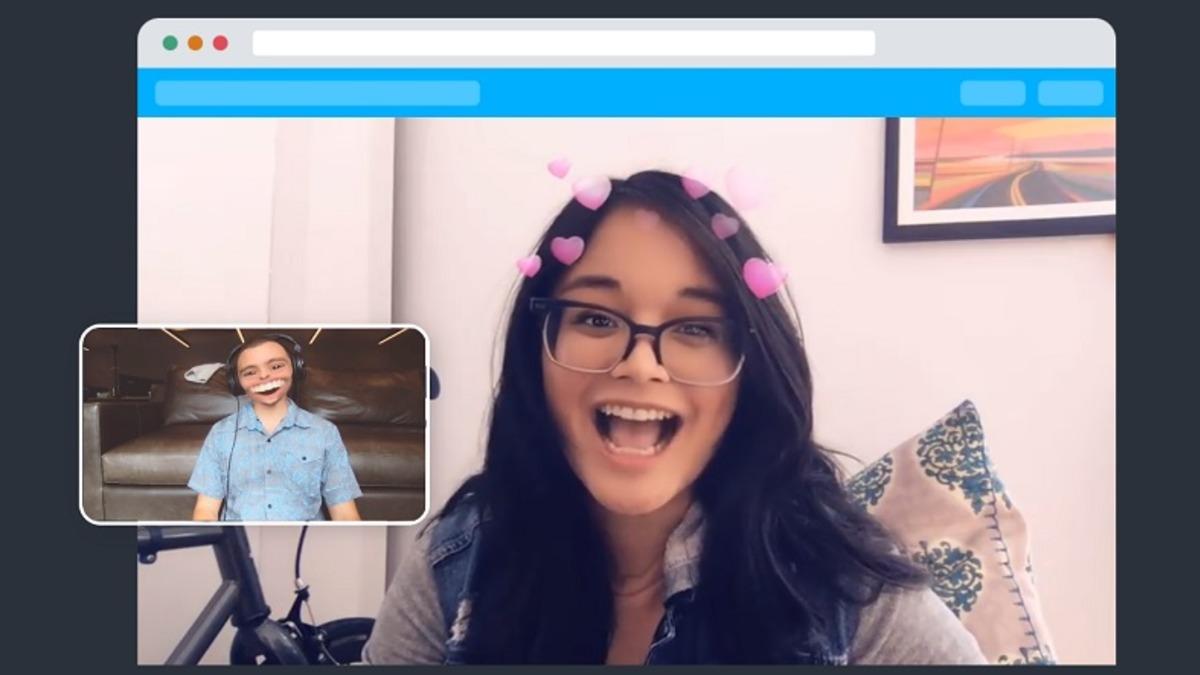Click the red dot in the title bar
This screenshot has height=675, width=1200.
(x=220, y=43)
